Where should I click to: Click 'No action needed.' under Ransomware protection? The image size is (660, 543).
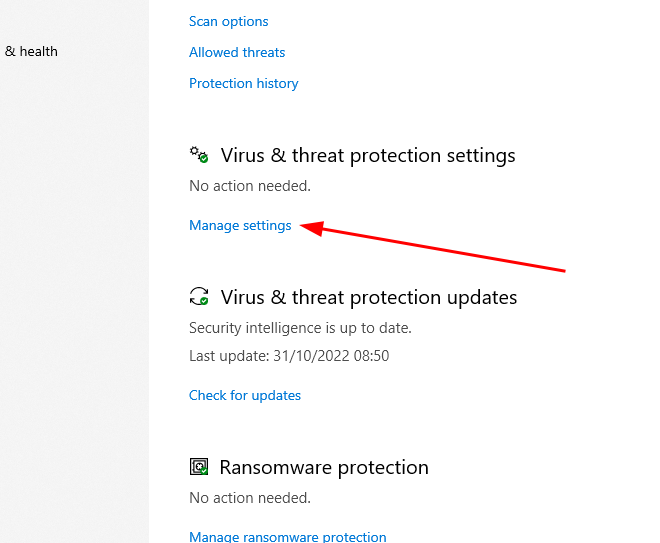tap(249, 497)
